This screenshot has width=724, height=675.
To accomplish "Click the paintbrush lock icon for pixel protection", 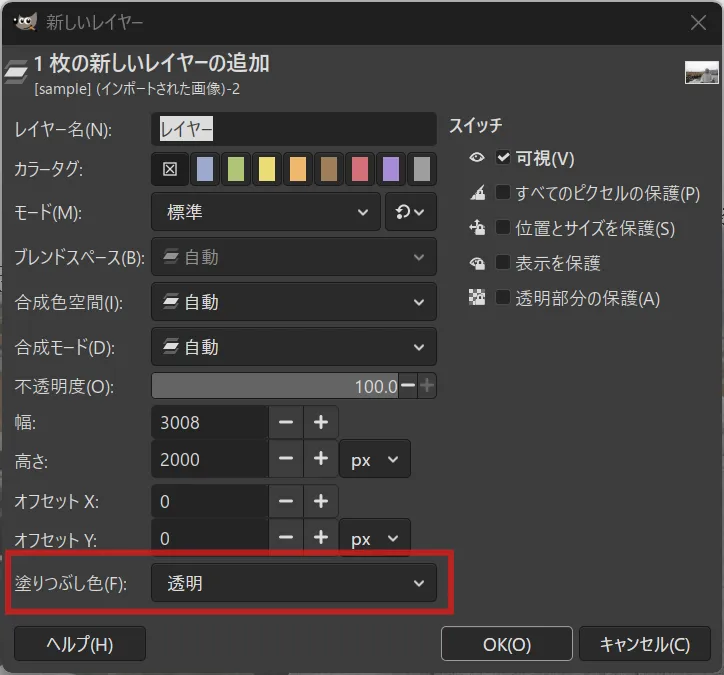I will [x=477, y=193].
